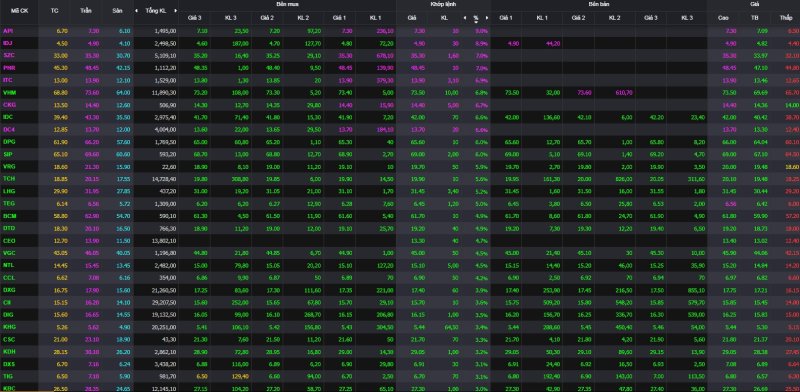Click left arrow beside Tổng KL header
Screen dimensions: 800x392
(136, 11)
